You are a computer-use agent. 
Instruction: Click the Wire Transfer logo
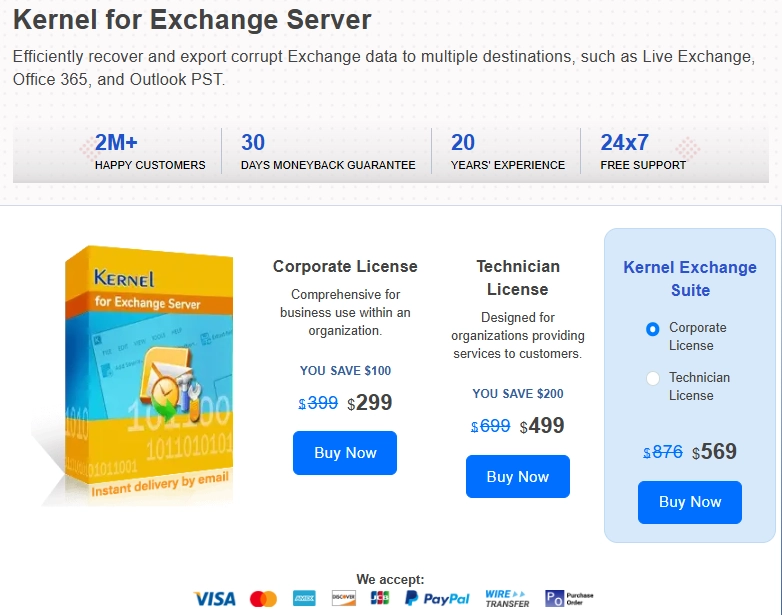point(507,599)
